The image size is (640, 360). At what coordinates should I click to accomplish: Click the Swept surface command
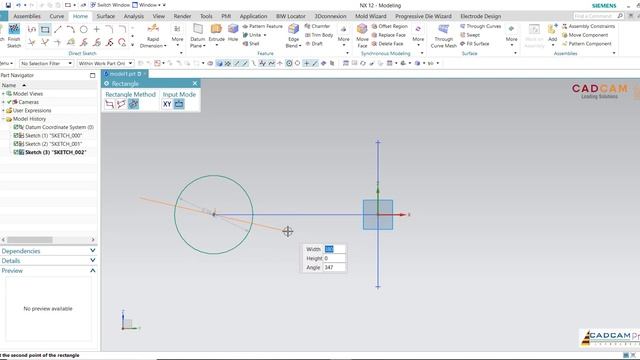pos(470,35)
